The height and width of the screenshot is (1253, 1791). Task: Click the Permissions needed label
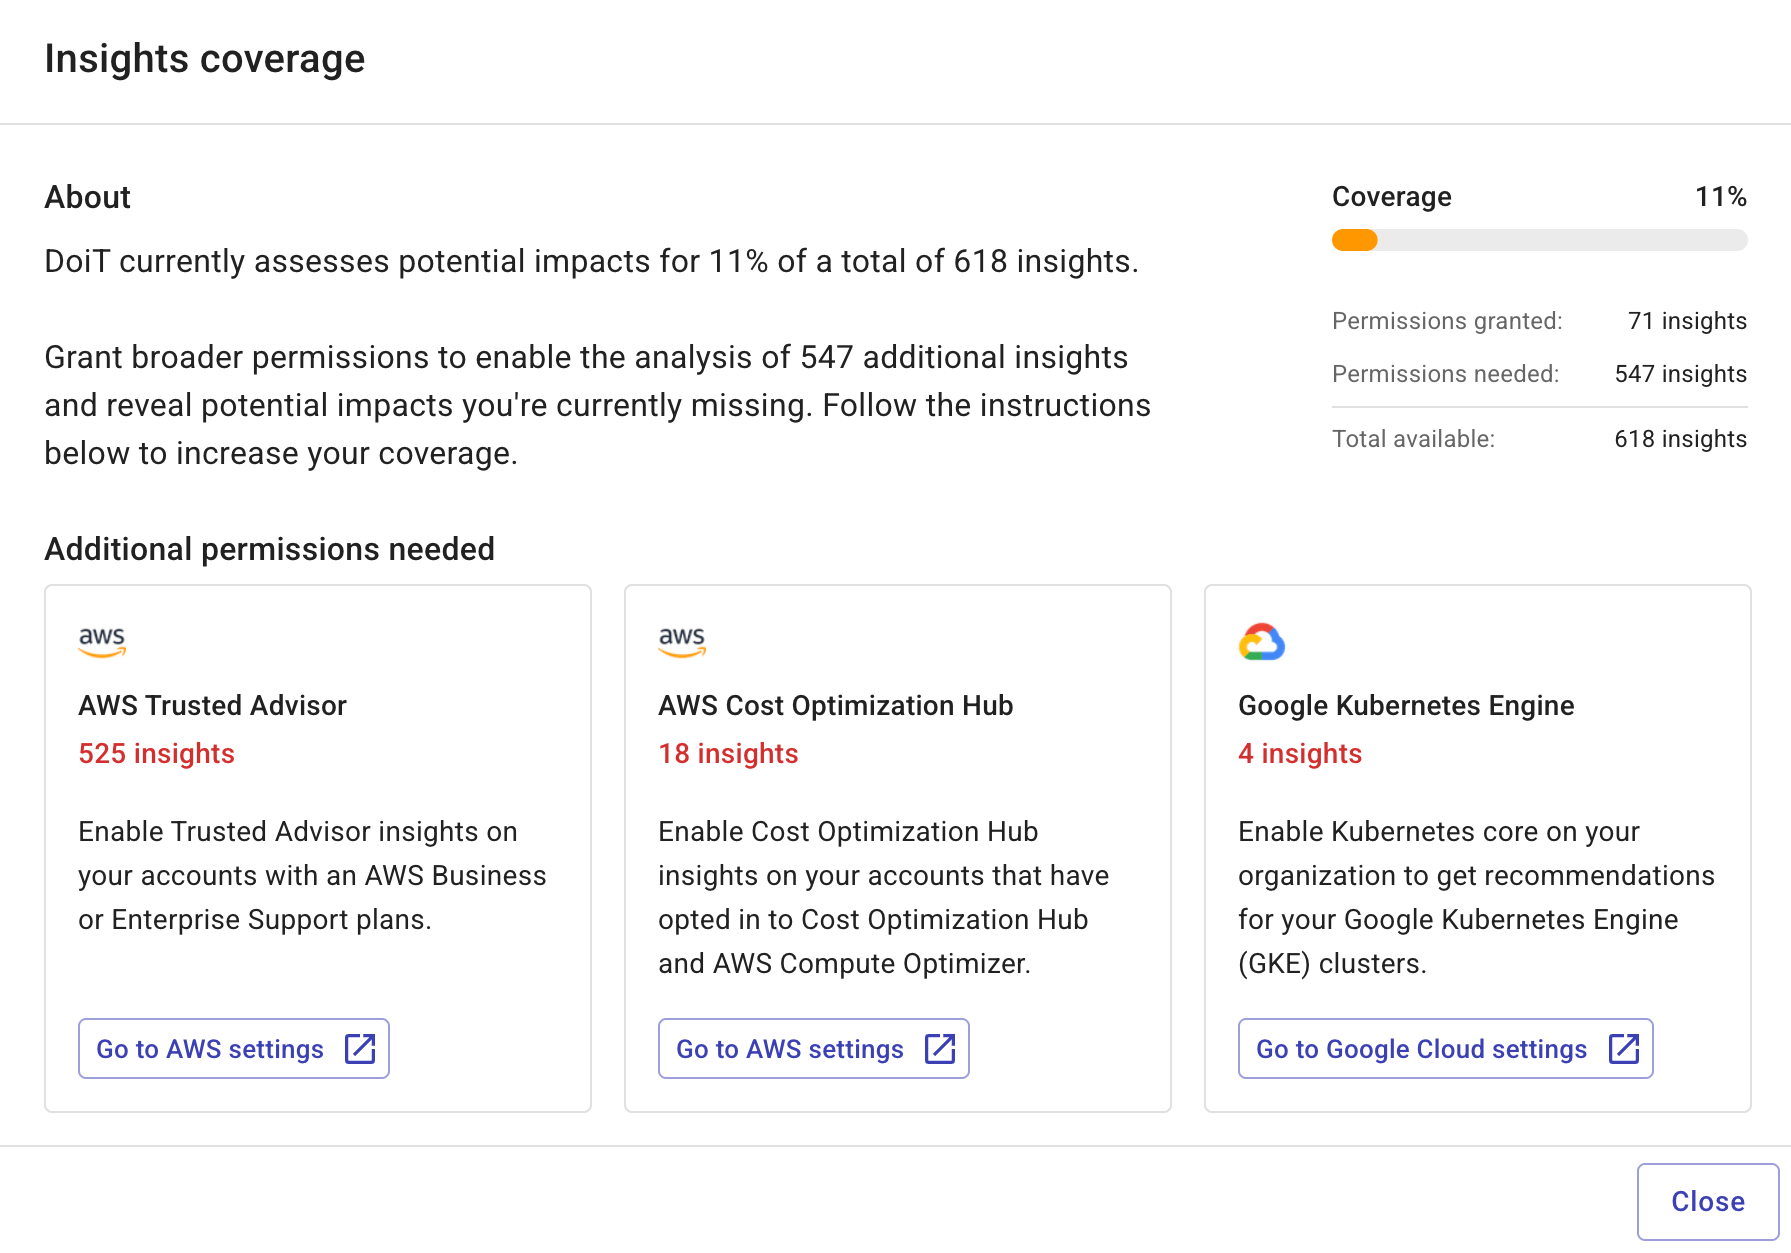coord(1445,374)
